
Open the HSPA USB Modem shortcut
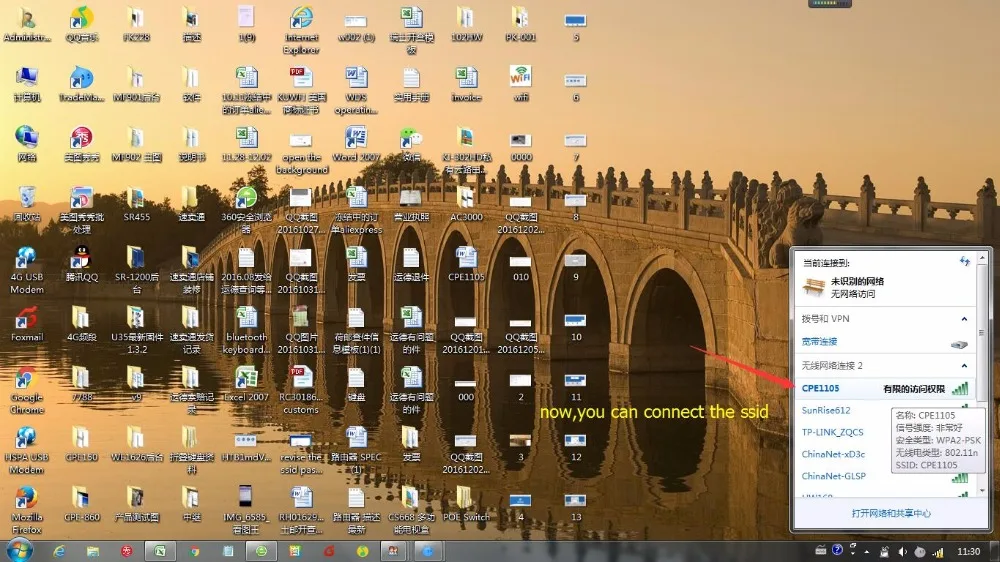27,450
